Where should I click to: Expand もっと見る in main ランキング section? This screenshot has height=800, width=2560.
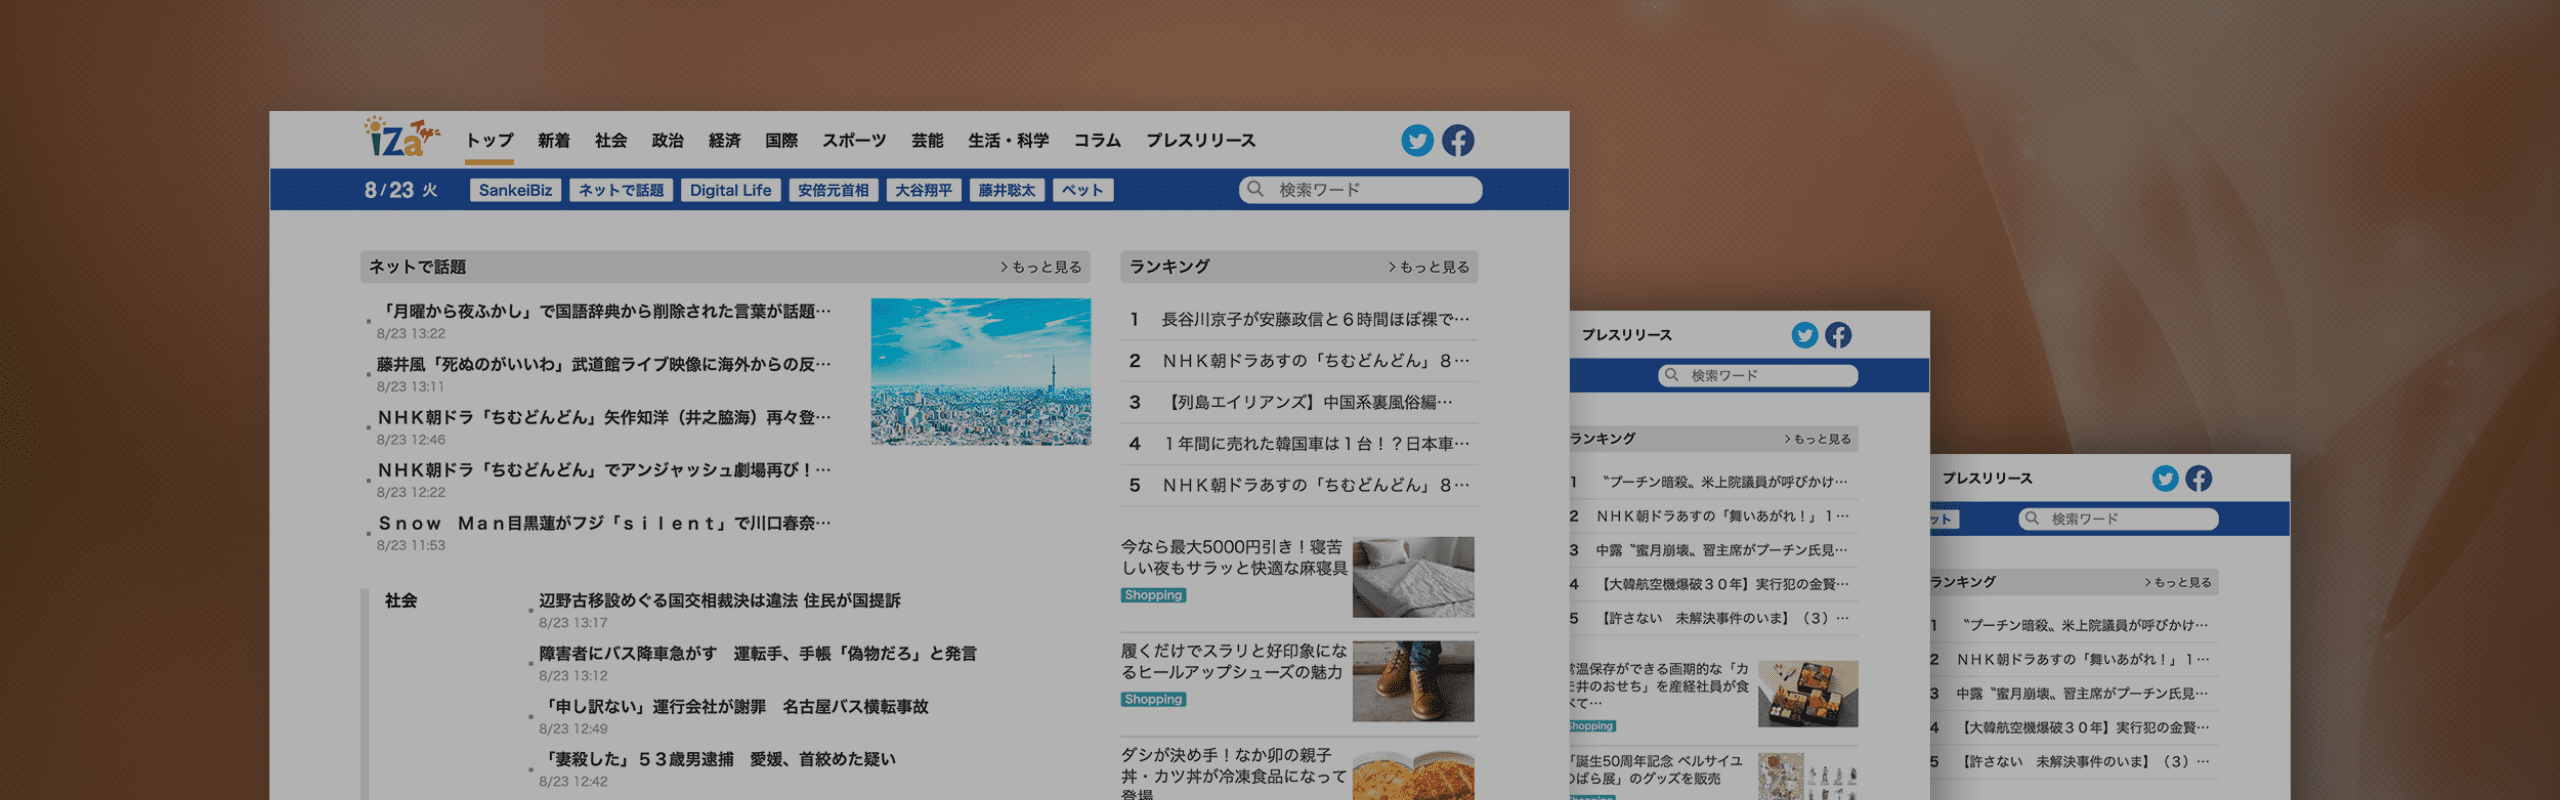click(x=1429, y=267)
